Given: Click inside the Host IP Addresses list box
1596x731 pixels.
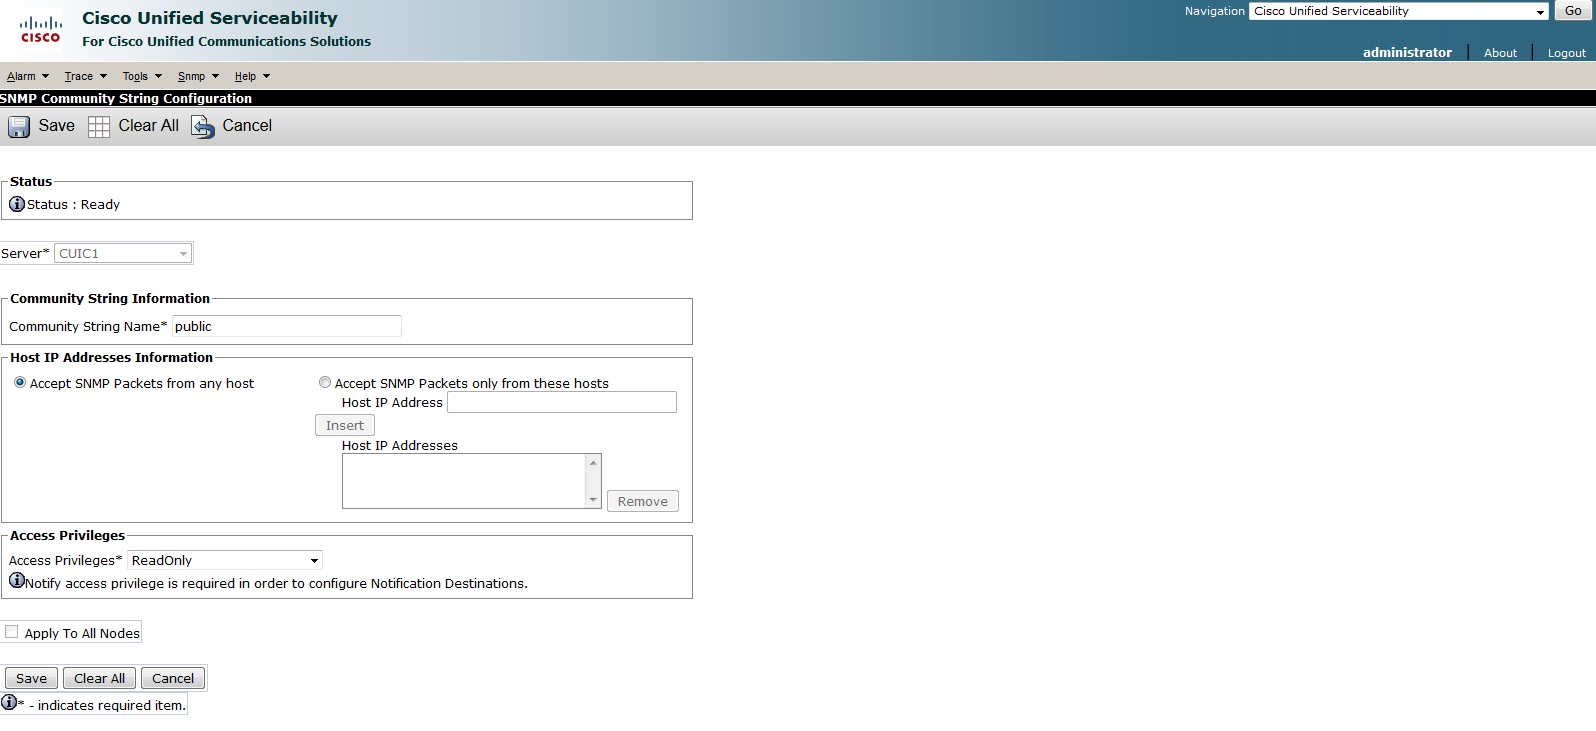Looking at the screenshot, I should point(464,481).
